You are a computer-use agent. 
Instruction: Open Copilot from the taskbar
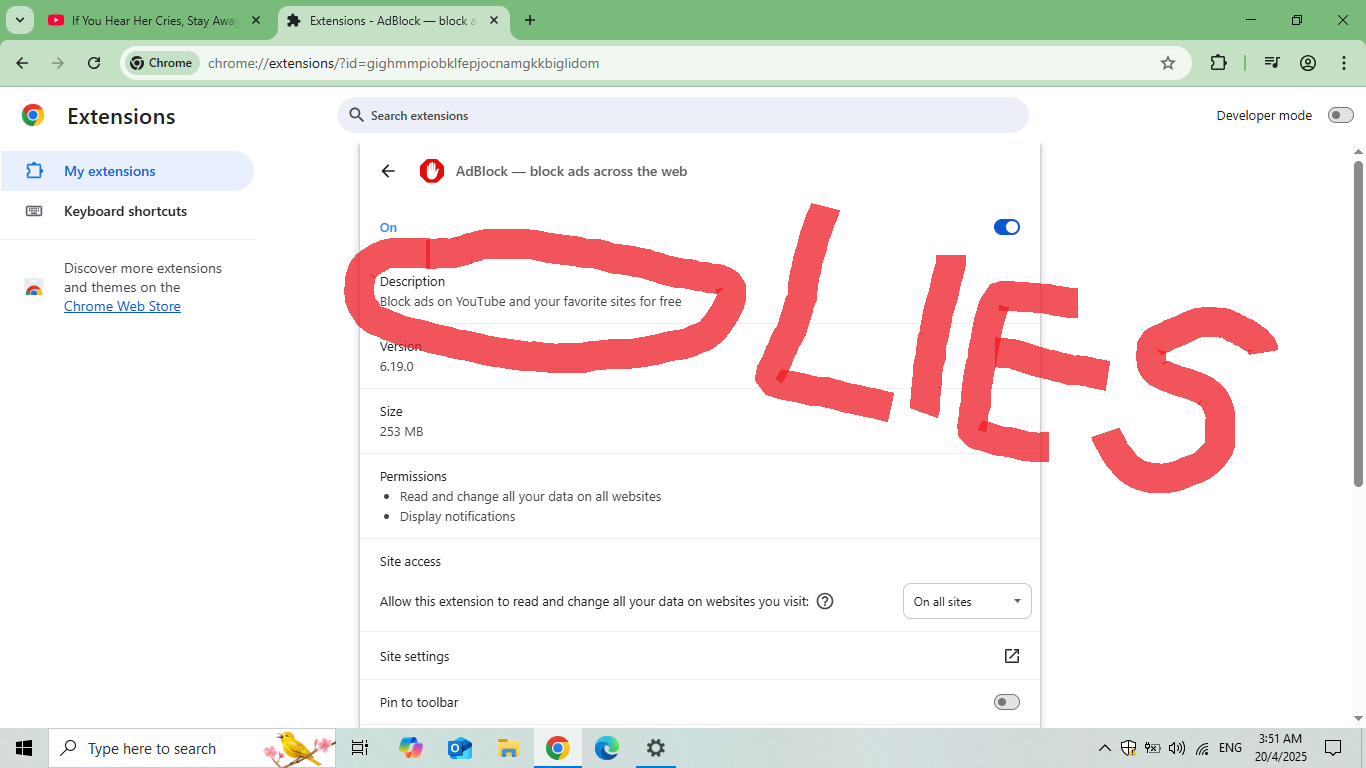click(410, 748)
